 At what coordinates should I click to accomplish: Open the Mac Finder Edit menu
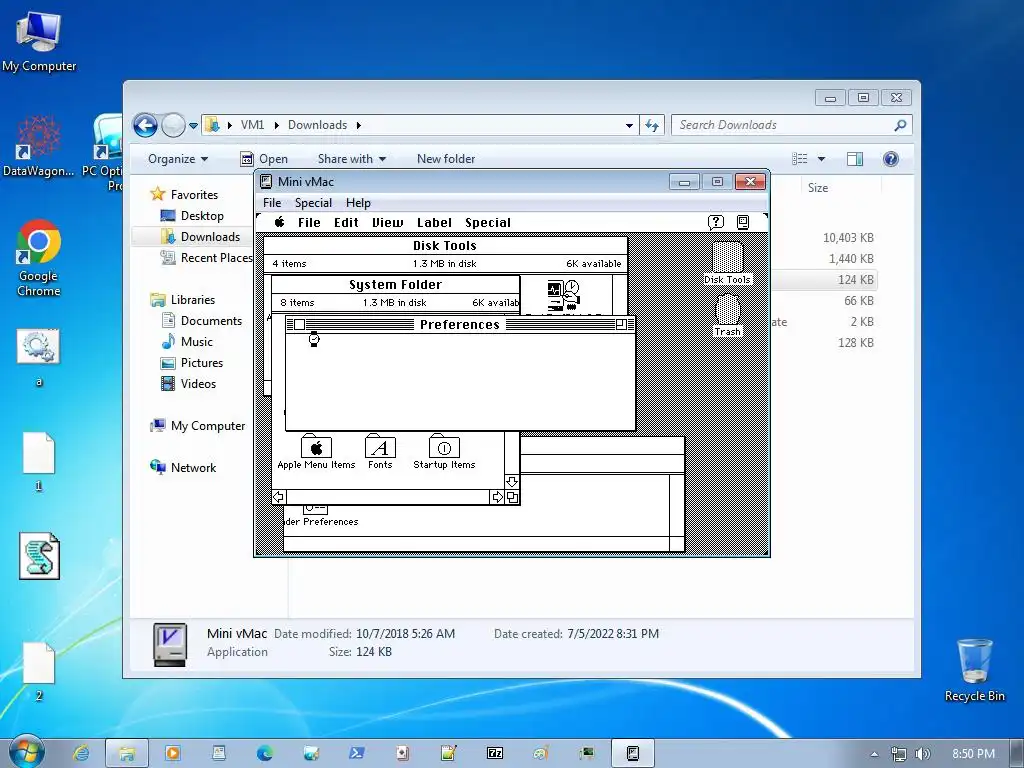[346, 223]
